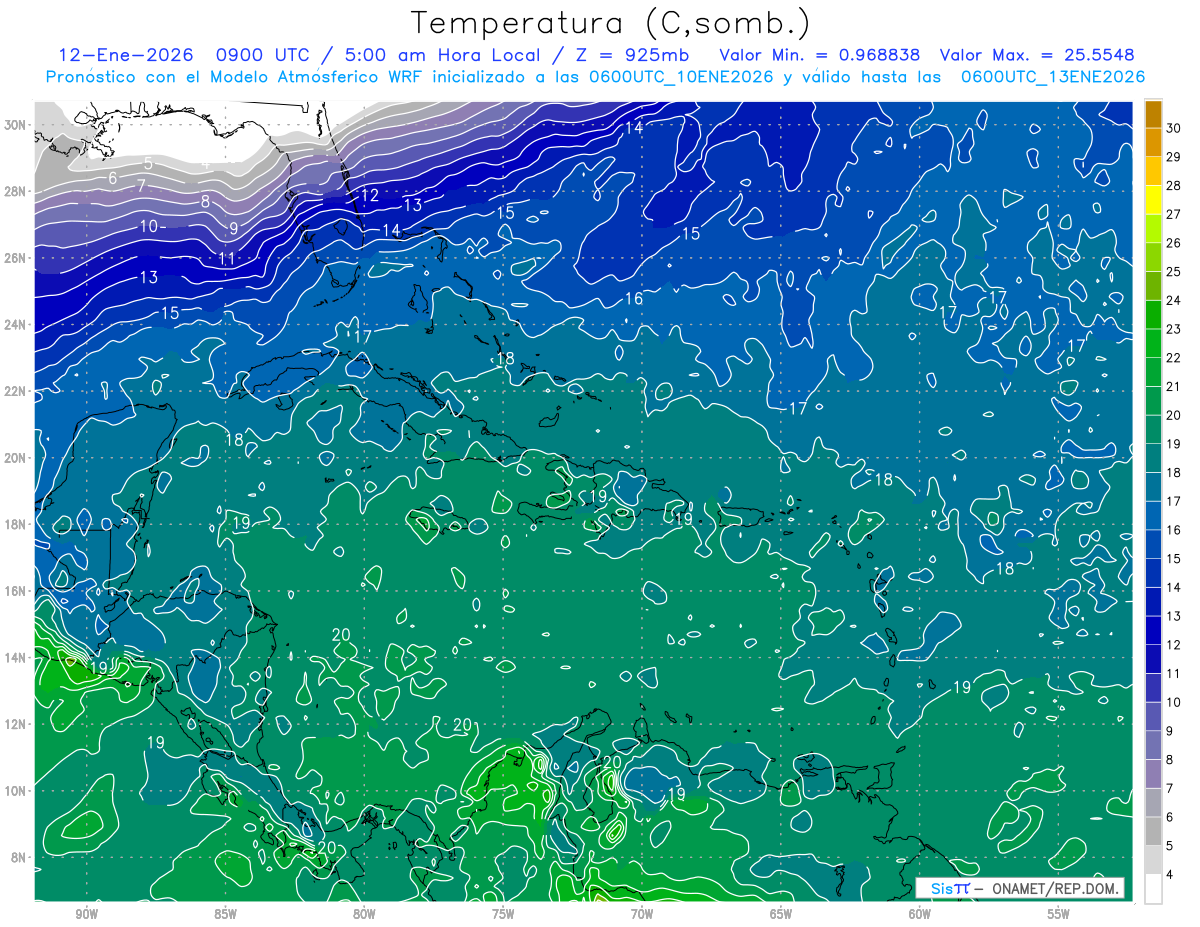Click the 75W longitude axis label

[x=503, y=914]
